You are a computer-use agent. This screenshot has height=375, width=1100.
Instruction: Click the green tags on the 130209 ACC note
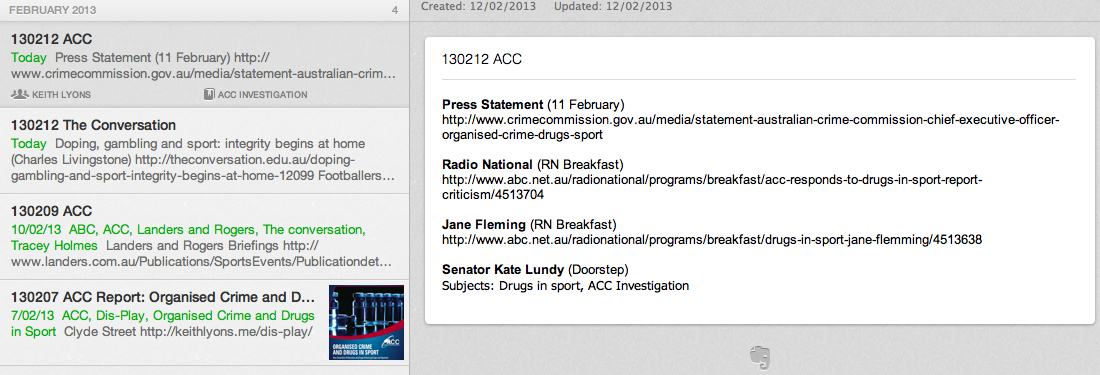click(x=188, y=238)
